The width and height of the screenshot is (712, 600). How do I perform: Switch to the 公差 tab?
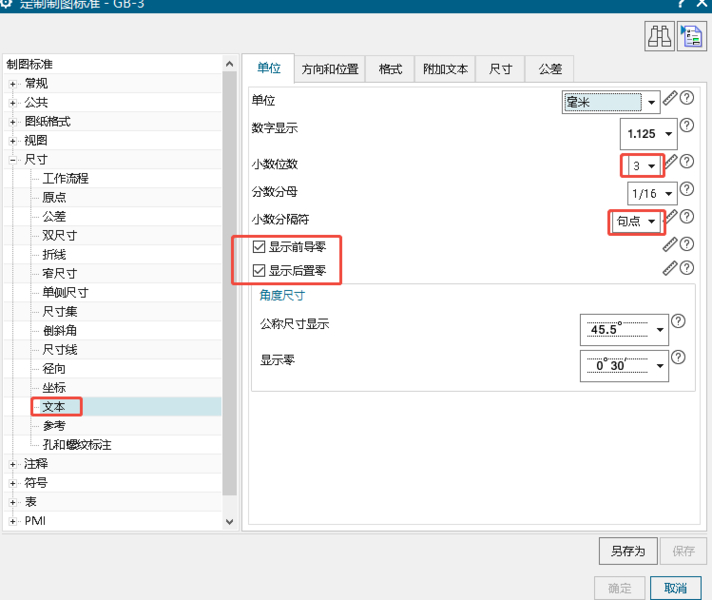(x=550, y=69)
